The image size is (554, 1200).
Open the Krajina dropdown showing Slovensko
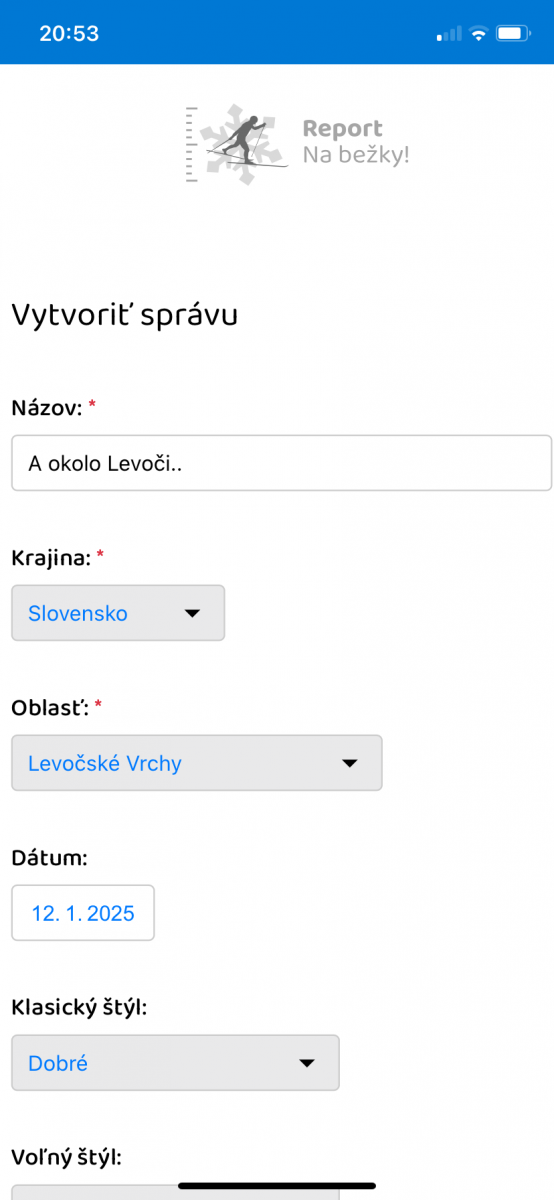118,613
